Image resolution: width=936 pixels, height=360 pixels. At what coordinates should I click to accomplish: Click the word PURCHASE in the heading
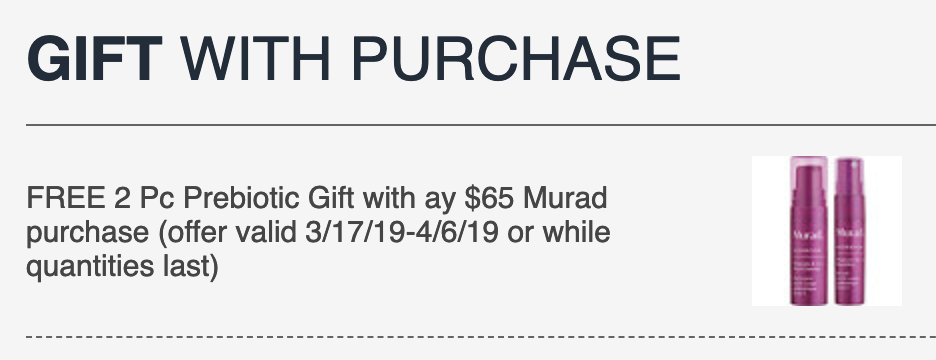pyautogui.click(x=516, y=59)
